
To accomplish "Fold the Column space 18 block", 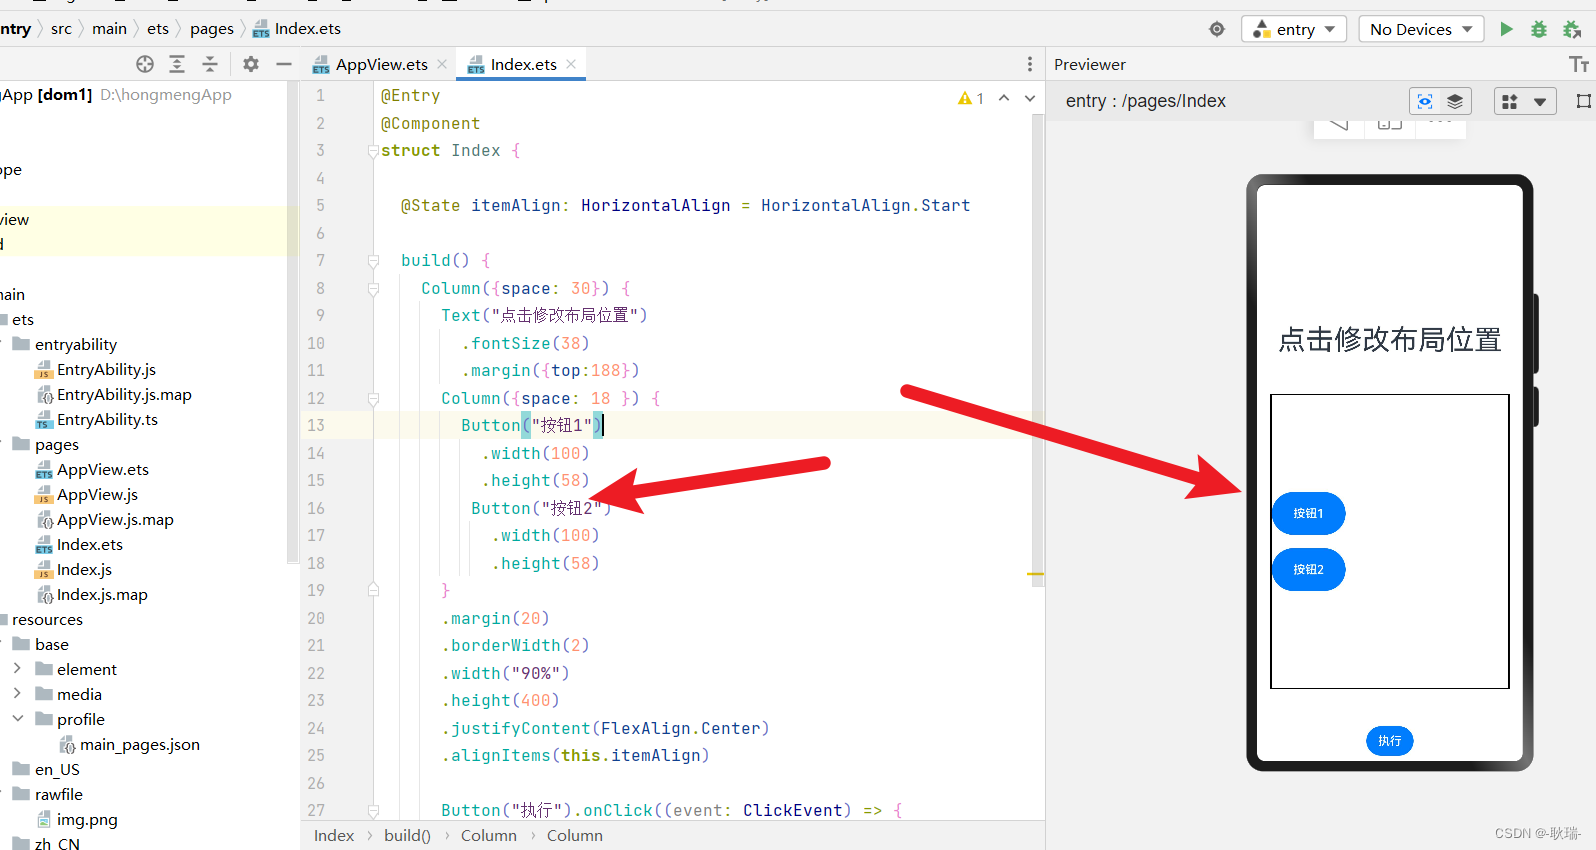I will click(x=373, y=399).
